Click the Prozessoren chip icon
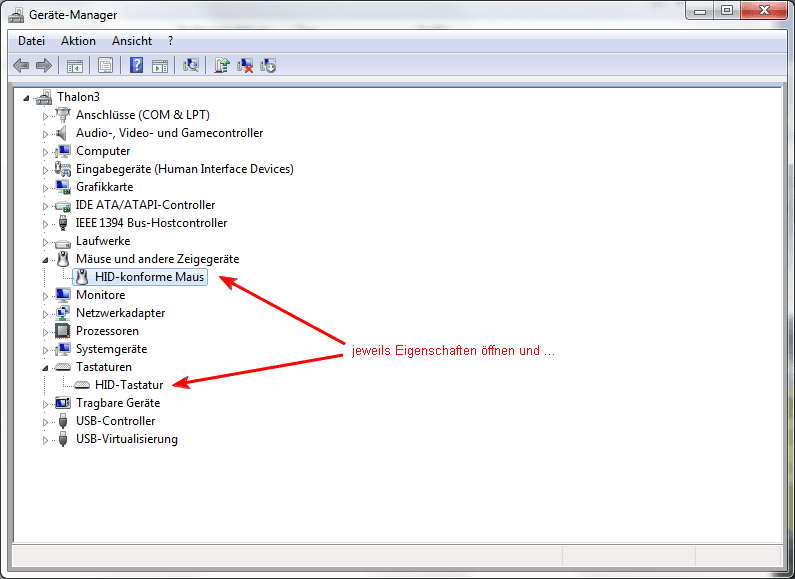795x579 pixels. point(63,331)
